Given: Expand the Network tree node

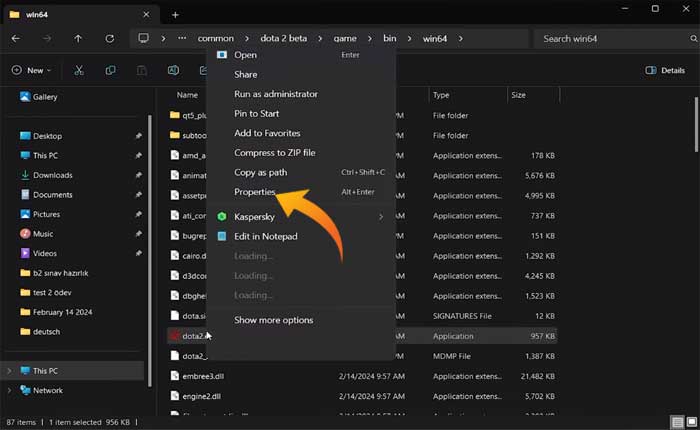Looking at the screenshot, I should click(x=10, y=390).
